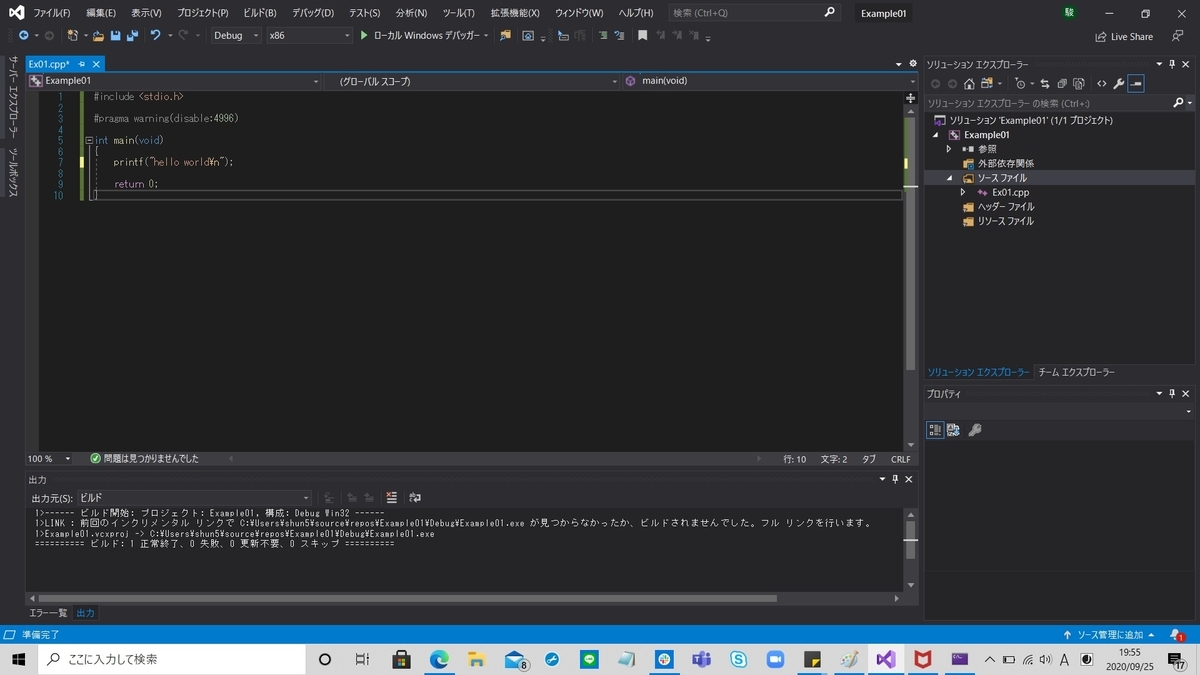The height and width of the screenshot is (675, 1200).
Task: Click the notifications bell in the status bar
Action: coord(1177,635)
